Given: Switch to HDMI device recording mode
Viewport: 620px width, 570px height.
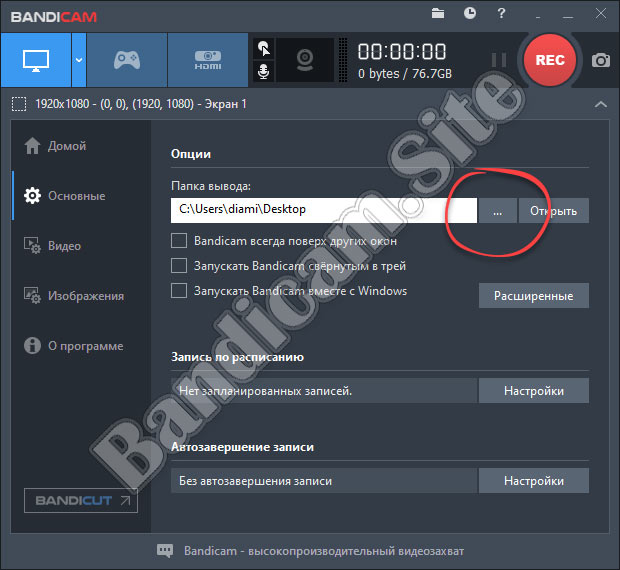Looking at the screenshot, I should coord(208,60).
